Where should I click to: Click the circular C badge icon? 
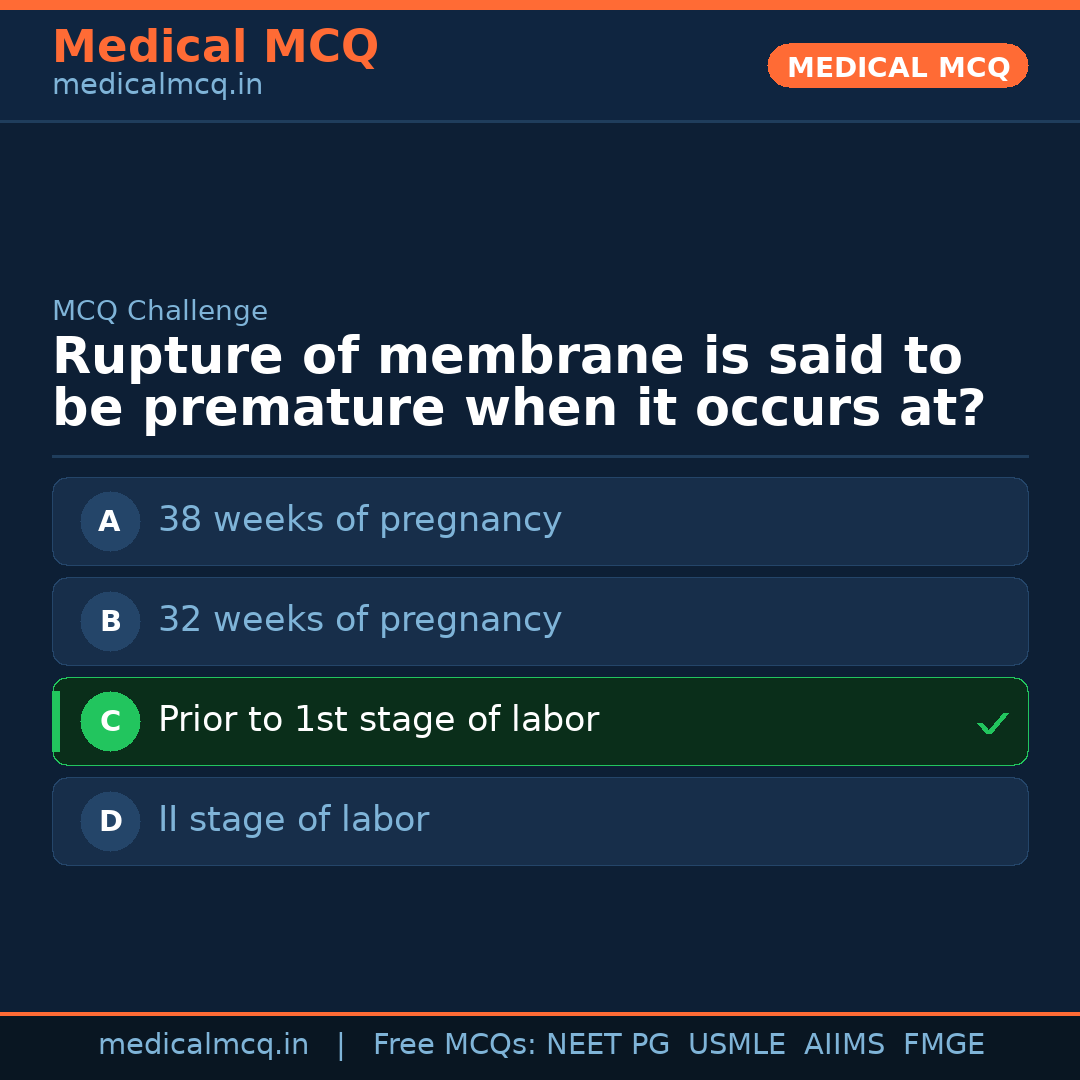click(110, 721)
